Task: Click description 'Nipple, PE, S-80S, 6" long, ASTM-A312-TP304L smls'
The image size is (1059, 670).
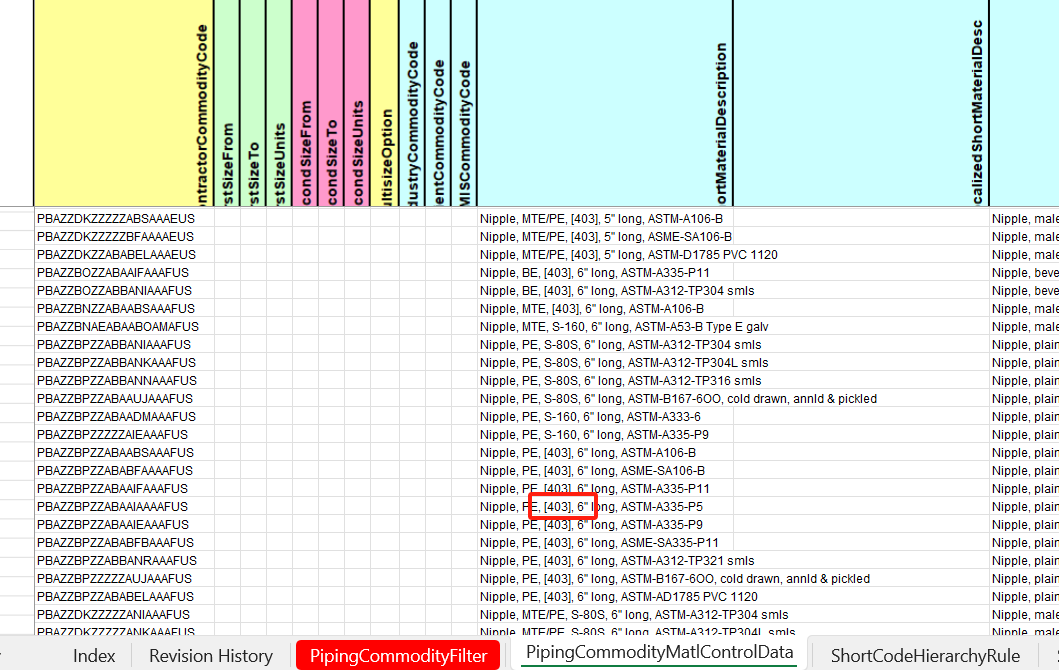Action: (624, 363)
